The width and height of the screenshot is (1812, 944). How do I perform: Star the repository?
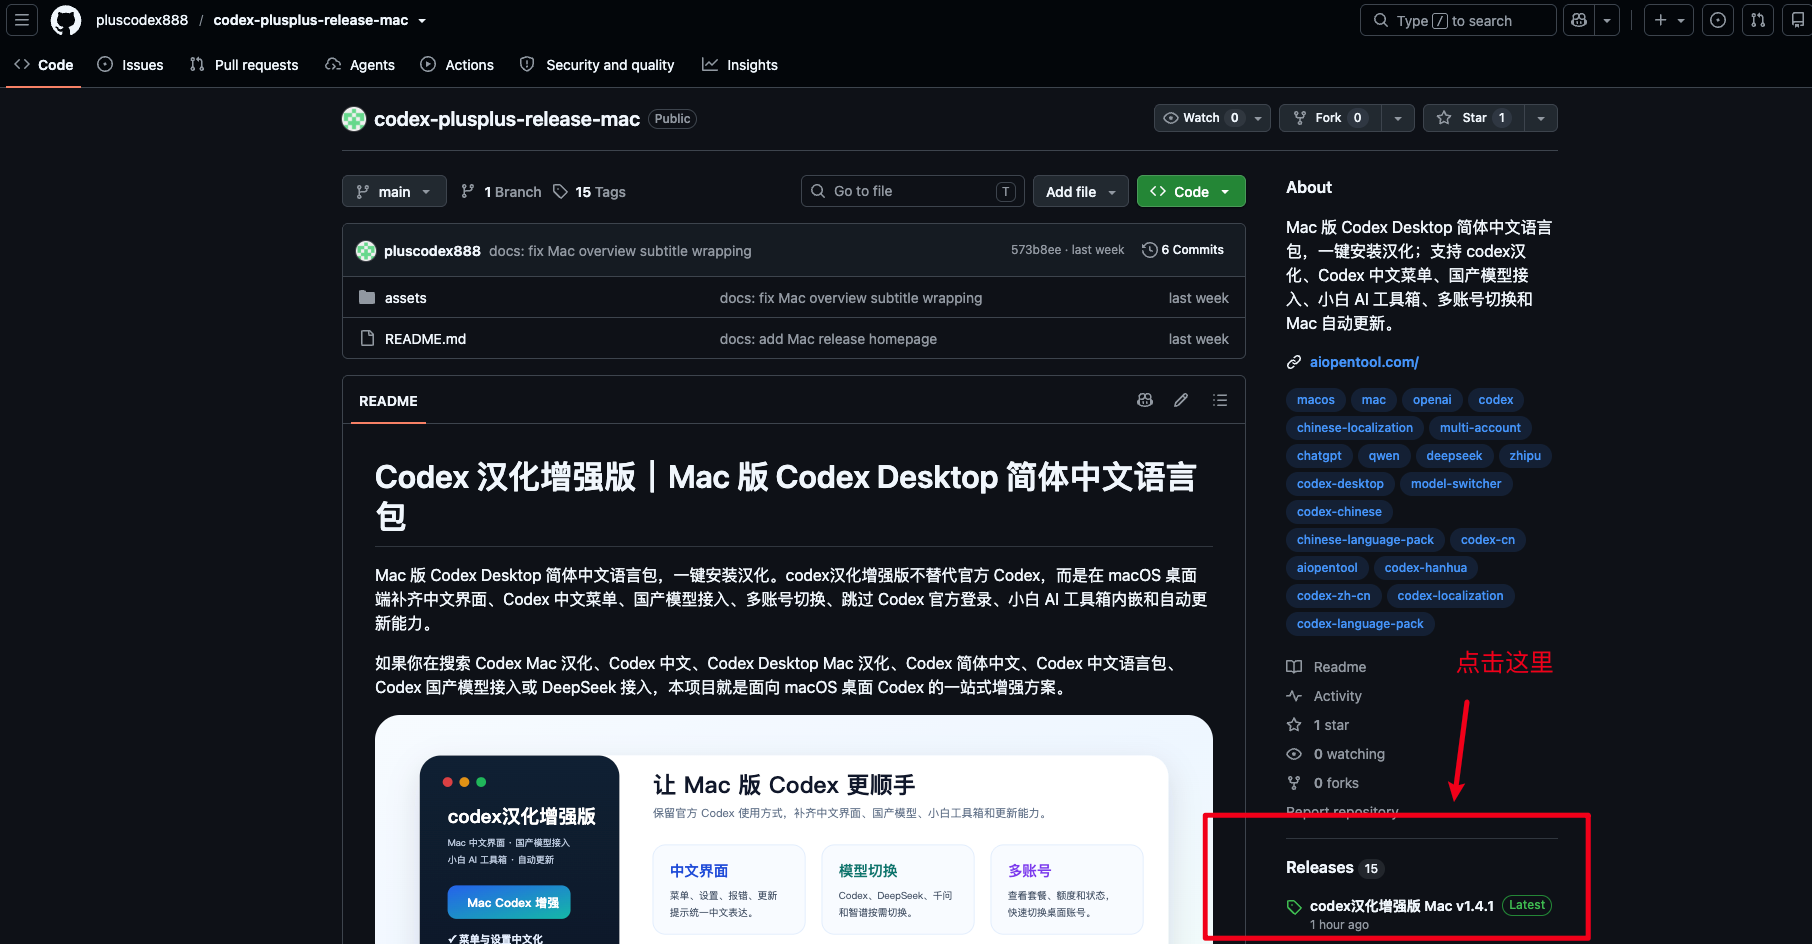1474,118
